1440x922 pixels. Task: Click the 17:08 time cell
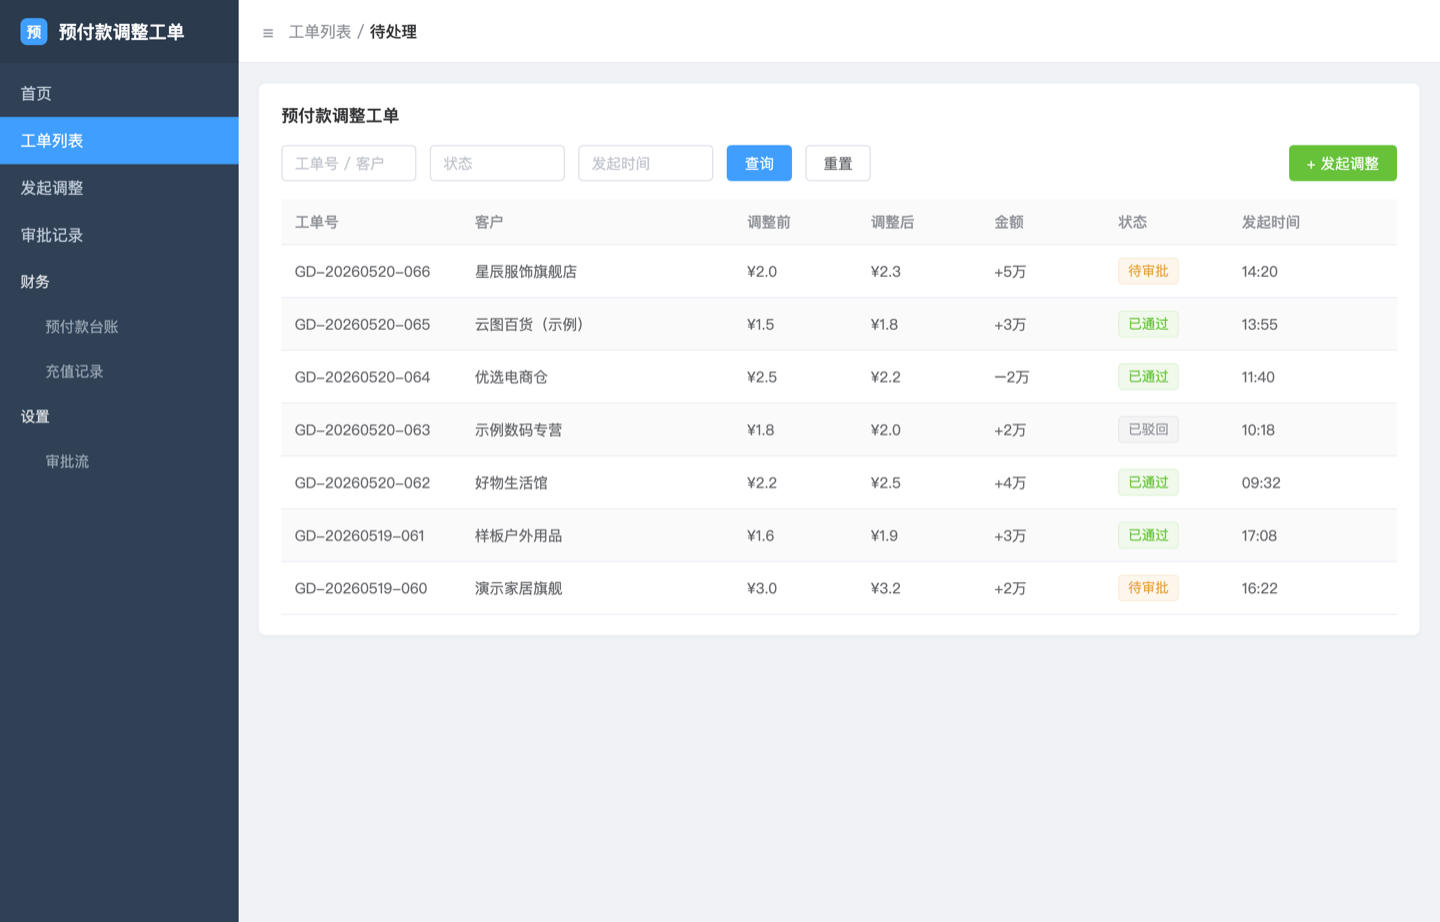[x=1259, y=536]
